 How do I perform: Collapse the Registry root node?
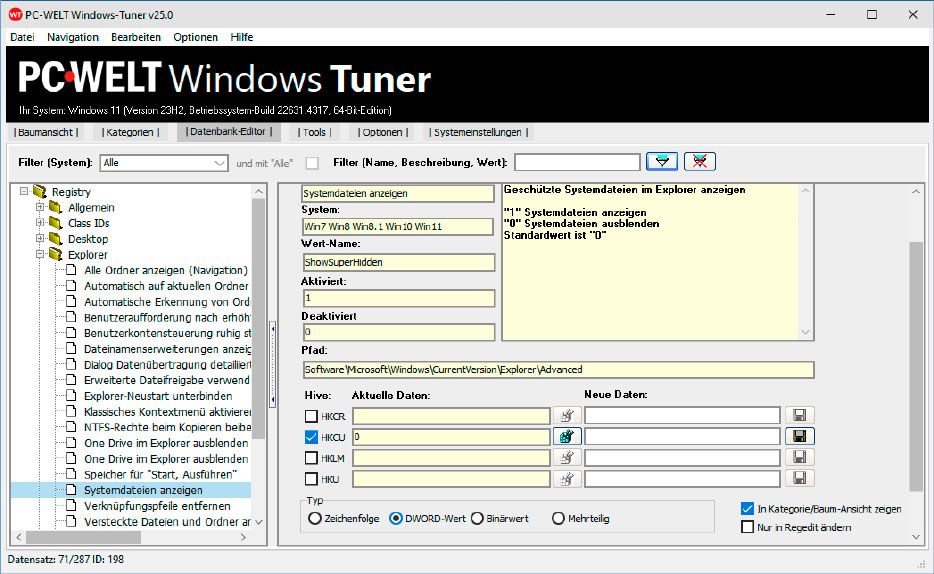point(24,191)
